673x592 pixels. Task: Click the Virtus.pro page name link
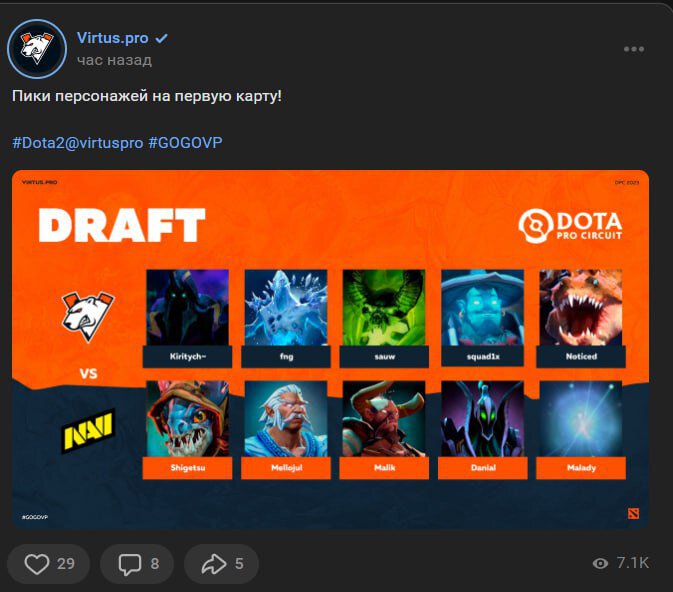tap(112, 38)
